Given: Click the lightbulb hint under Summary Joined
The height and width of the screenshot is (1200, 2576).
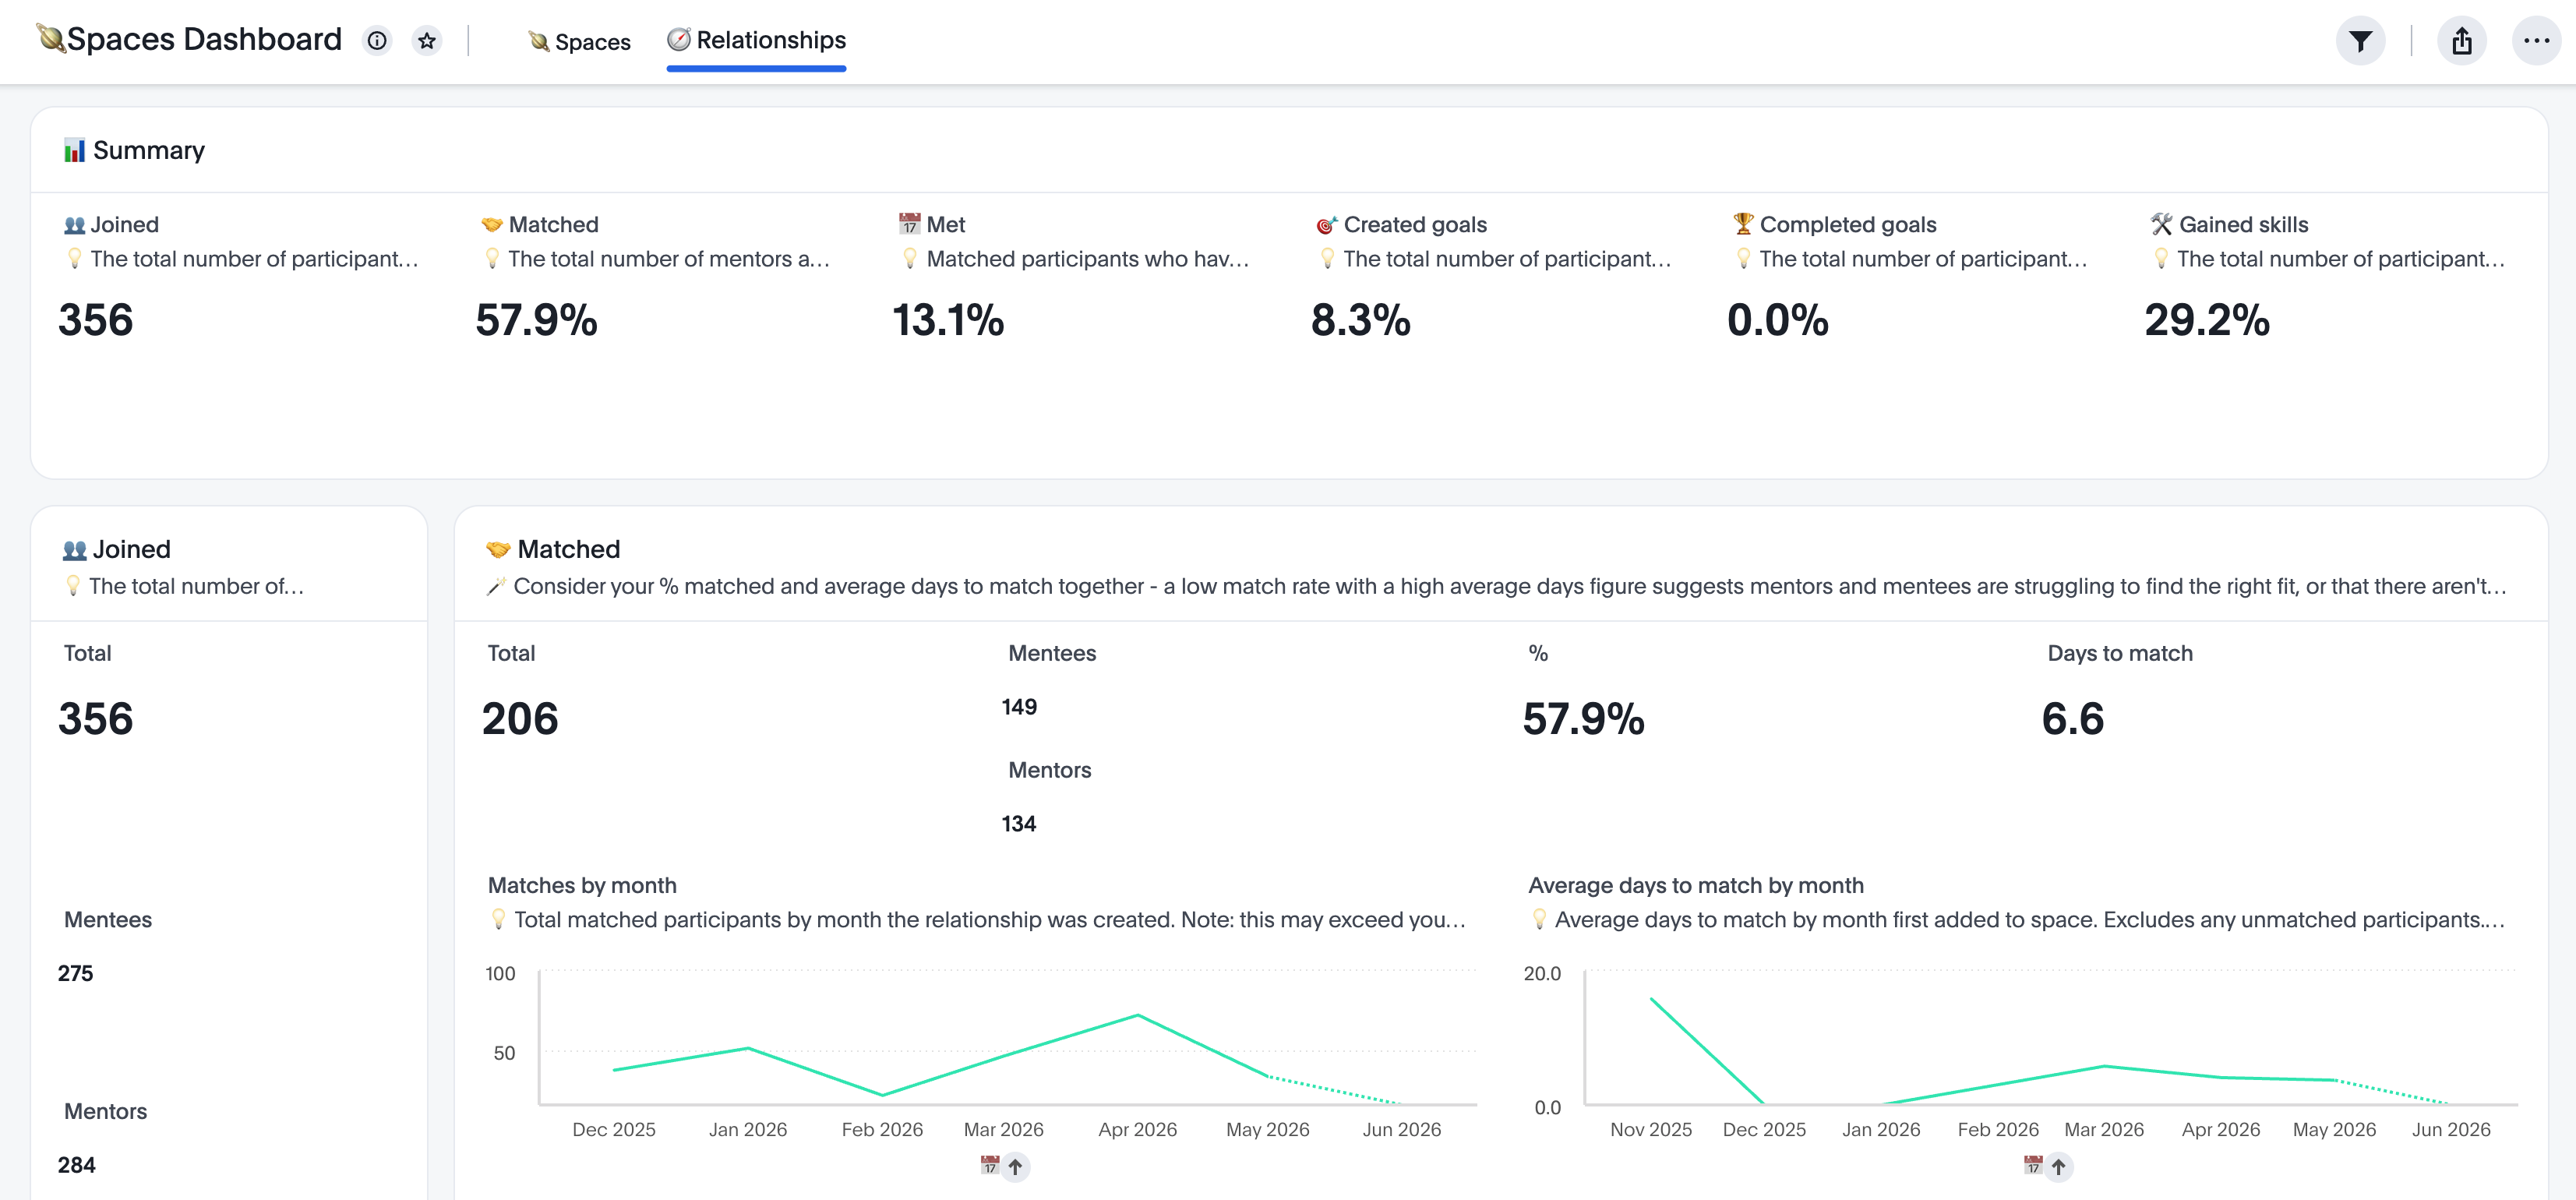Looking at the screenshot, I should (x=74, y=259).
